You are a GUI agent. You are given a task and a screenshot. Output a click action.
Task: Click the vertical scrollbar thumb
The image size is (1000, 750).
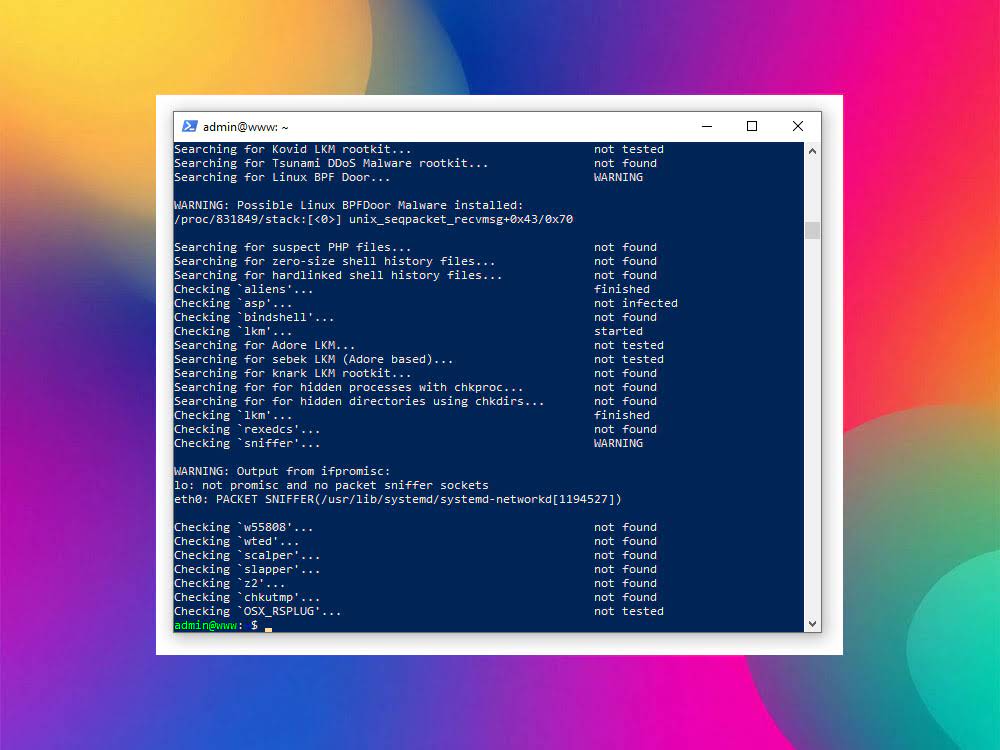point(812,231)
